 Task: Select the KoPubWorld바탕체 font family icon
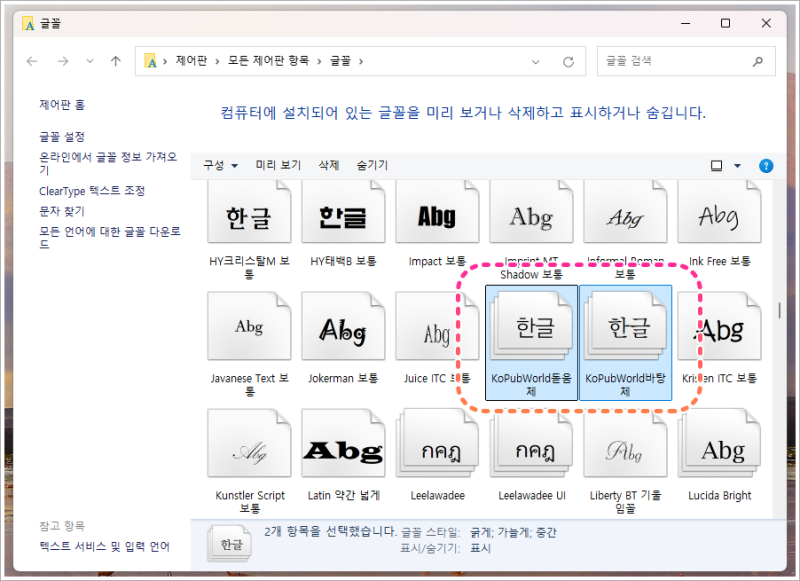[x=625, y=326]
